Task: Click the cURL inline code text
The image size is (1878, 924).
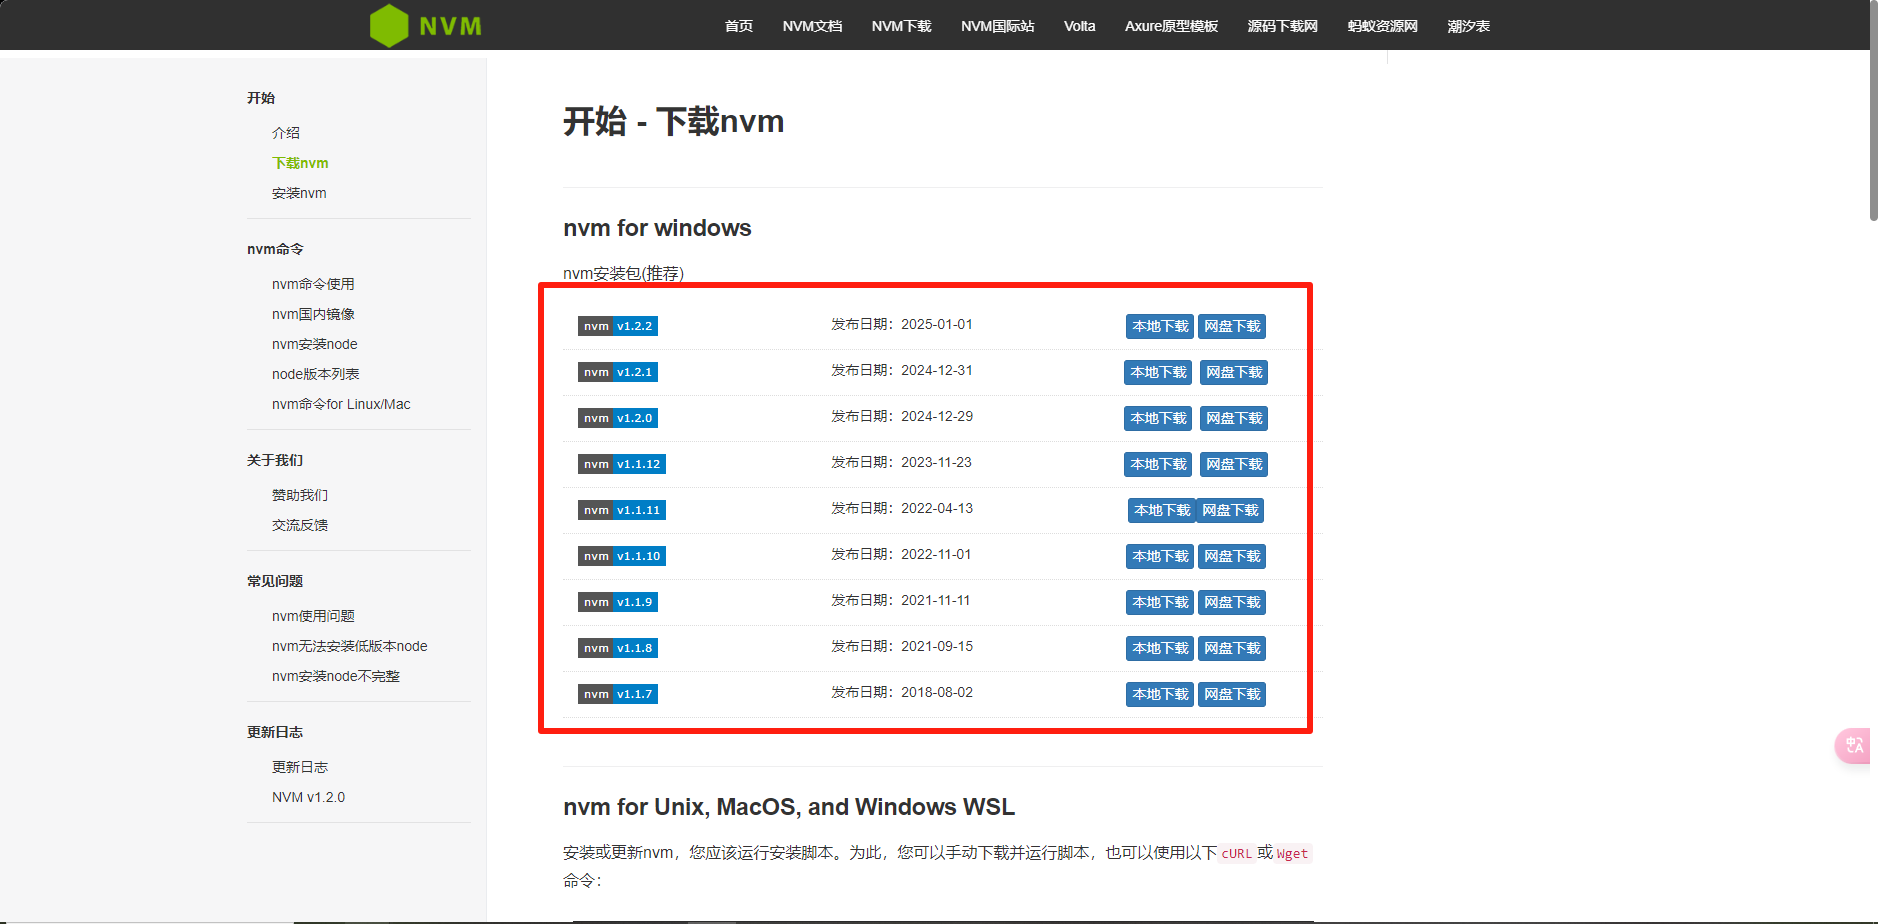Action: click(x=1236, y=853)
